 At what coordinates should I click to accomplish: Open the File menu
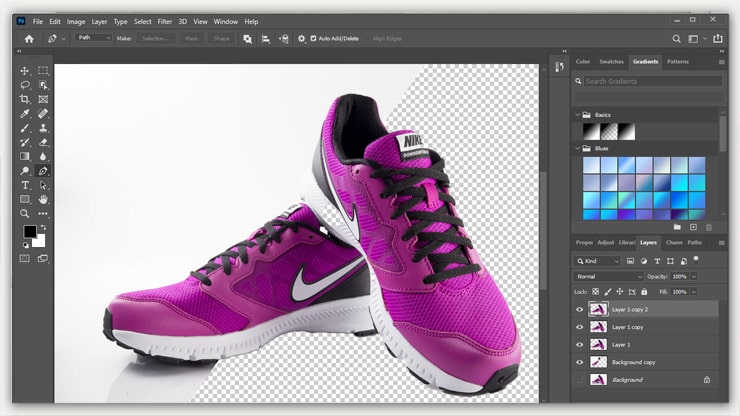coord(38,21)
